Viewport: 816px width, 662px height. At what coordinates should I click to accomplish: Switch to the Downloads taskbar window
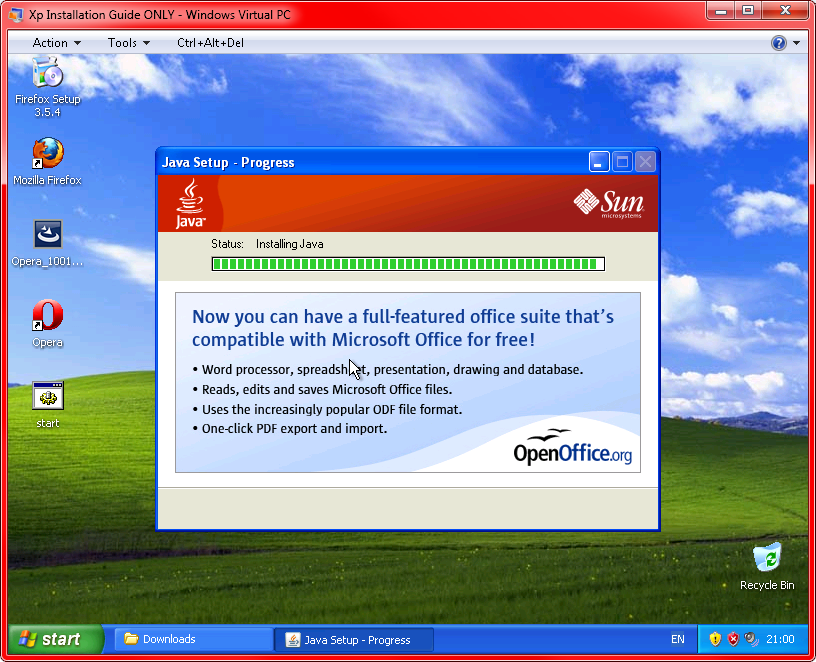(x=194, y=640)
